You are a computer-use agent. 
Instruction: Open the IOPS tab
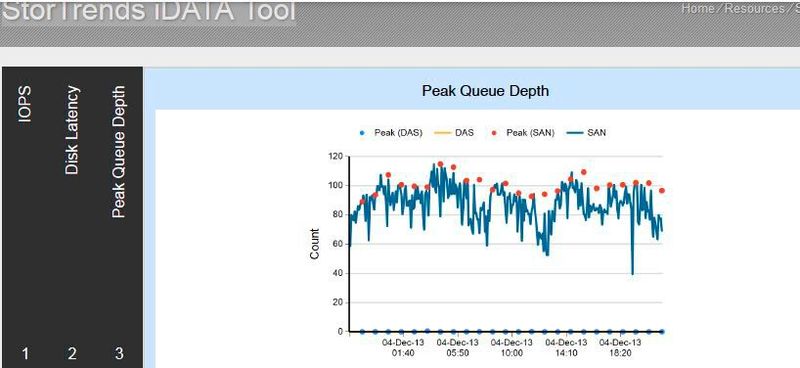pos(24,104)
